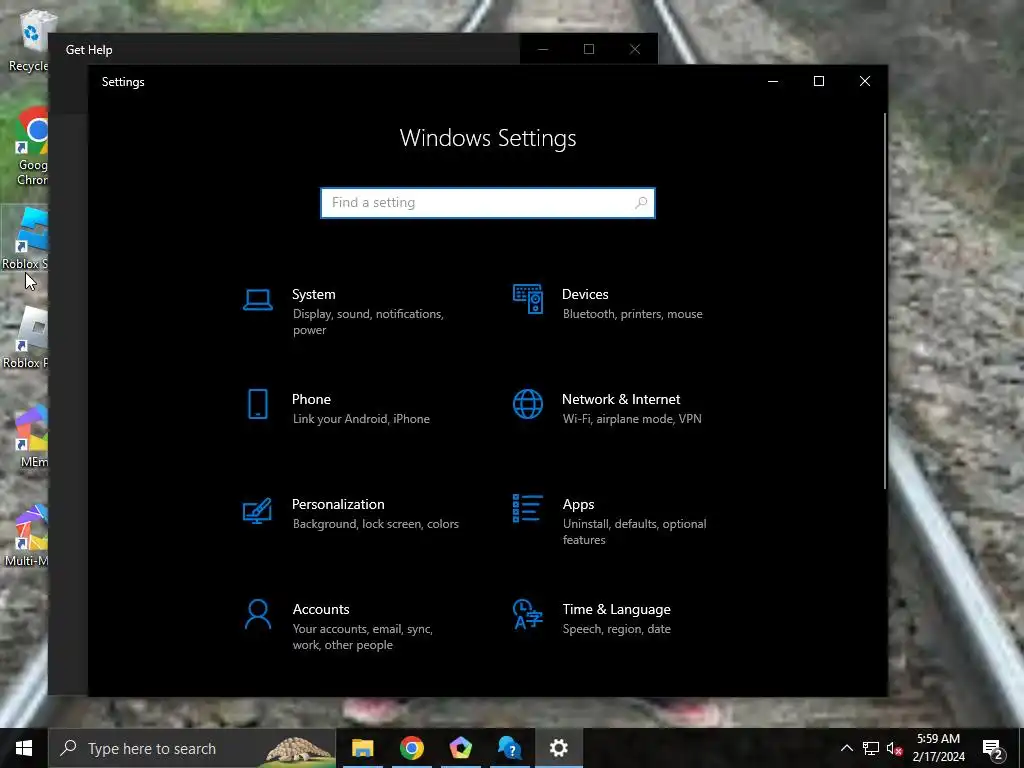
Task: Select the Google Chrome desktop shortcut
Action: pos(31,146)
